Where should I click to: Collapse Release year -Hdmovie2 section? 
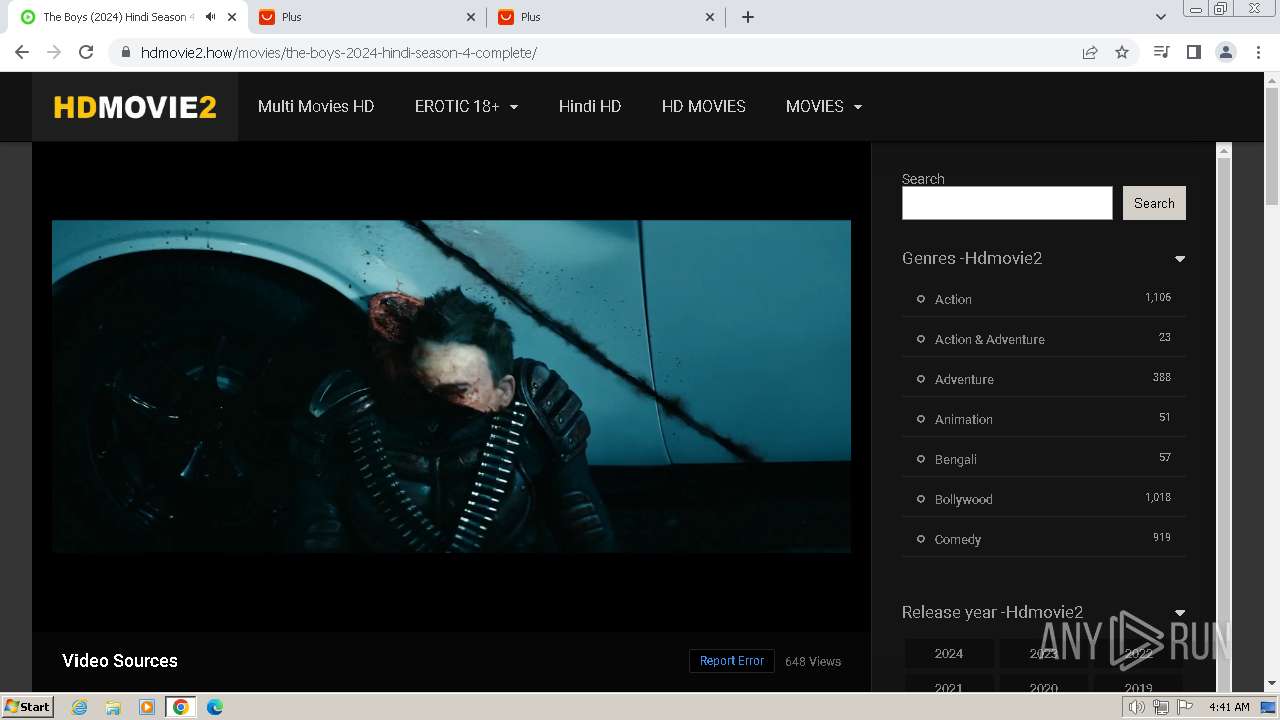(x=1180, y=613)
